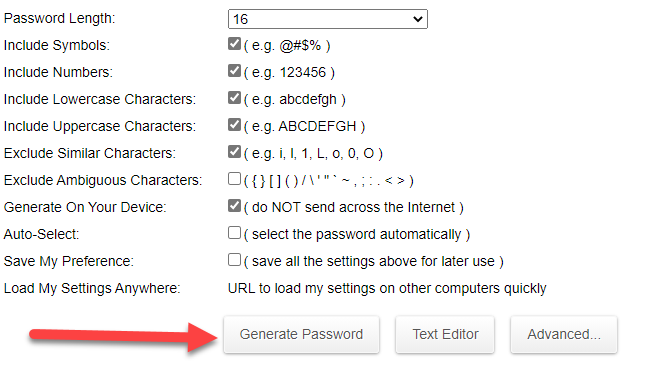The image size is (647, 369).
Task: Click the Generate Password button
Action: (301, 334)
